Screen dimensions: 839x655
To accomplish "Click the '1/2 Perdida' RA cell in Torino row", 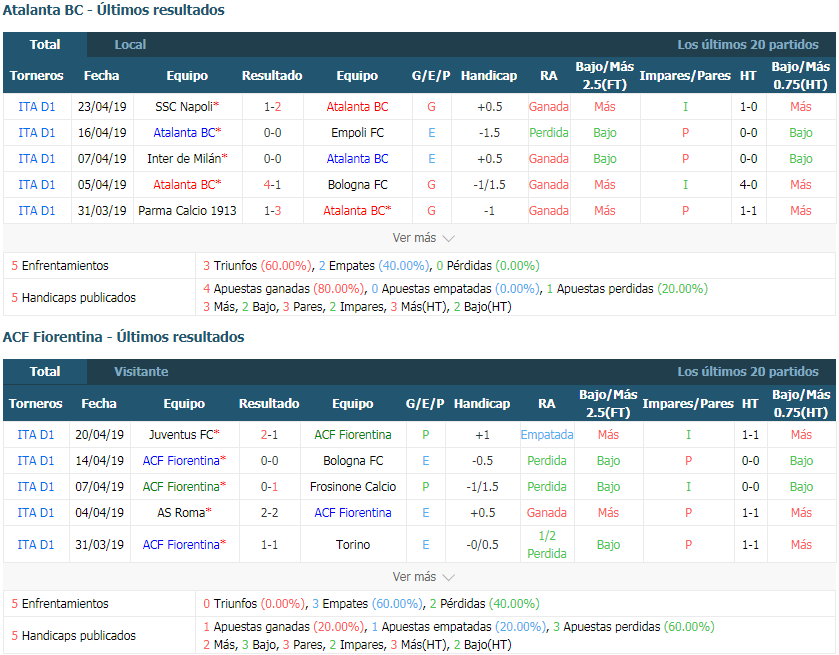I will pyautogui.click(x=547, y=544).
